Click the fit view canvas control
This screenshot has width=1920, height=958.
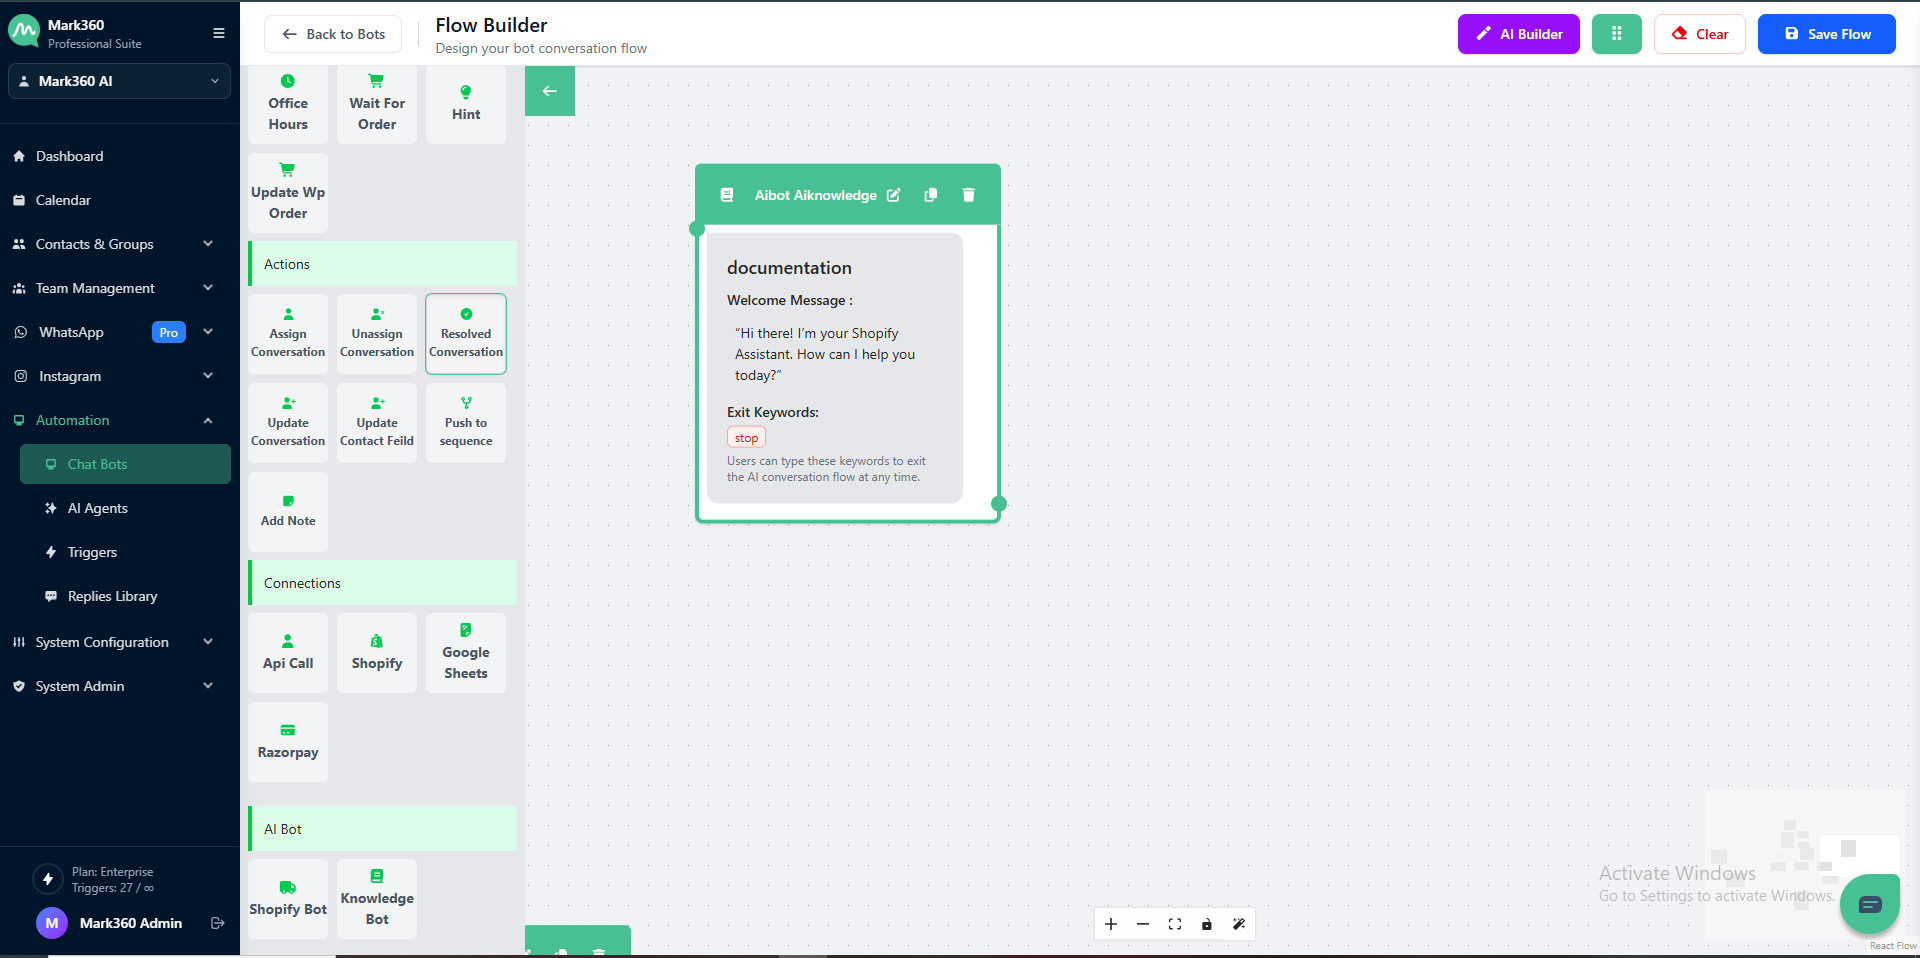tap(1175, 924)
